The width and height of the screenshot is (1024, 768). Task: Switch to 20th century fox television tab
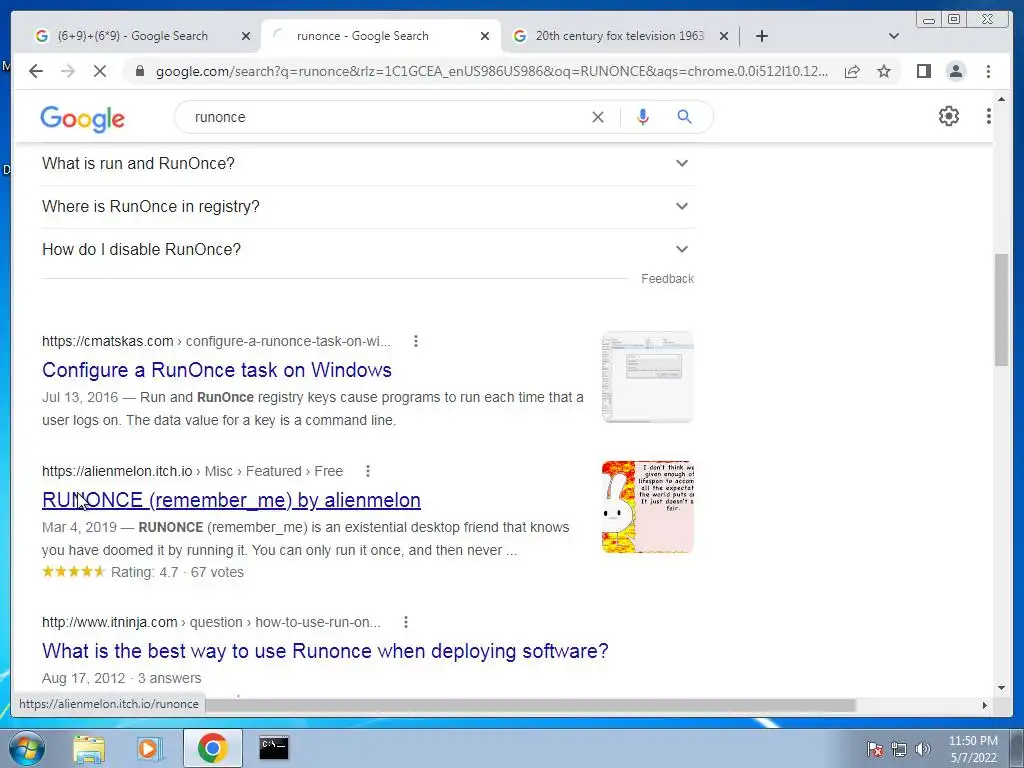pyautogui.click(x=619, y=36)
